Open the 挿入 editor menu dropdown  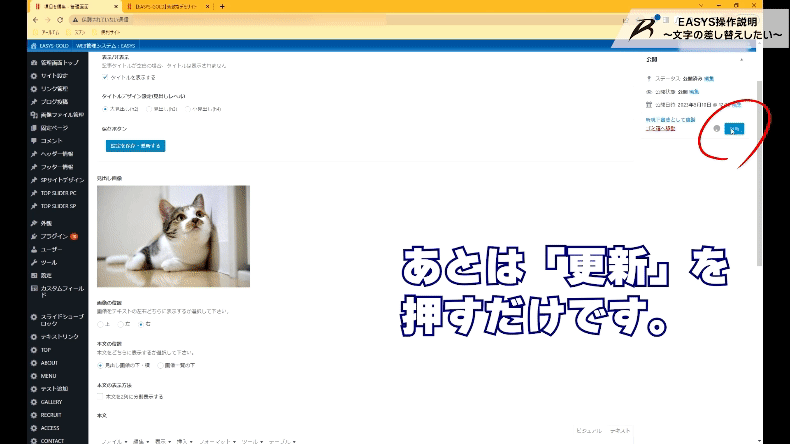184,441
